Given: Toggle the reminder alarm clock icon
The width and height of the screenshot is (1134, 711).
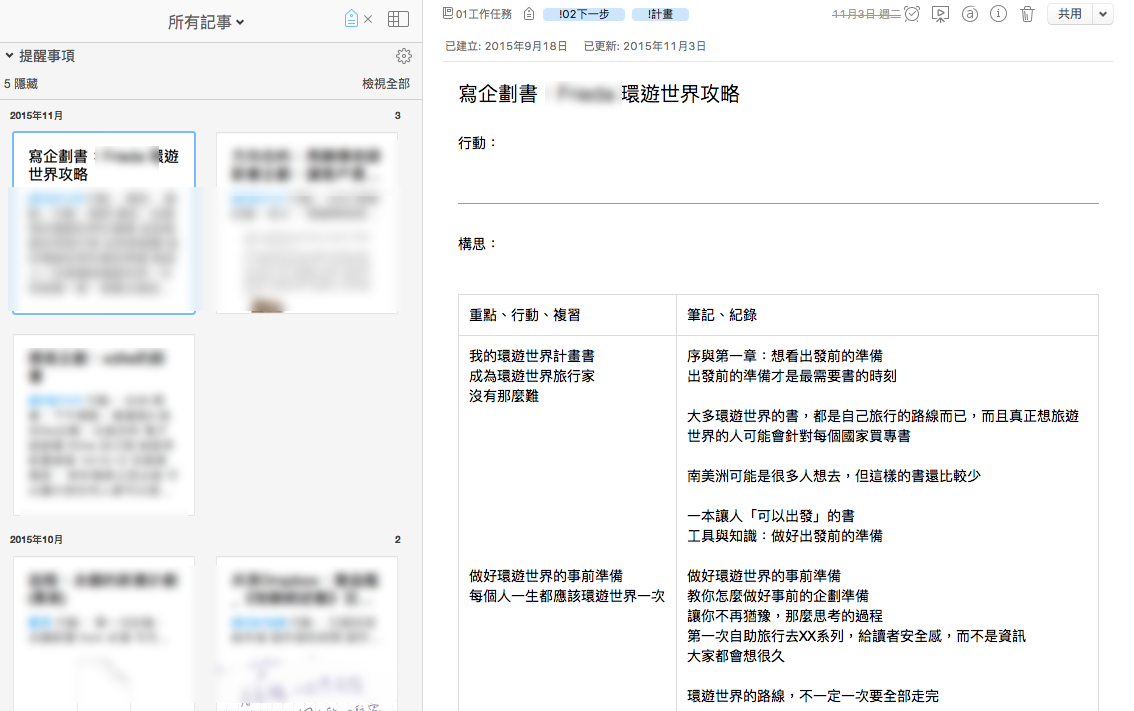Looking at the screenshot, I should 912,14.
